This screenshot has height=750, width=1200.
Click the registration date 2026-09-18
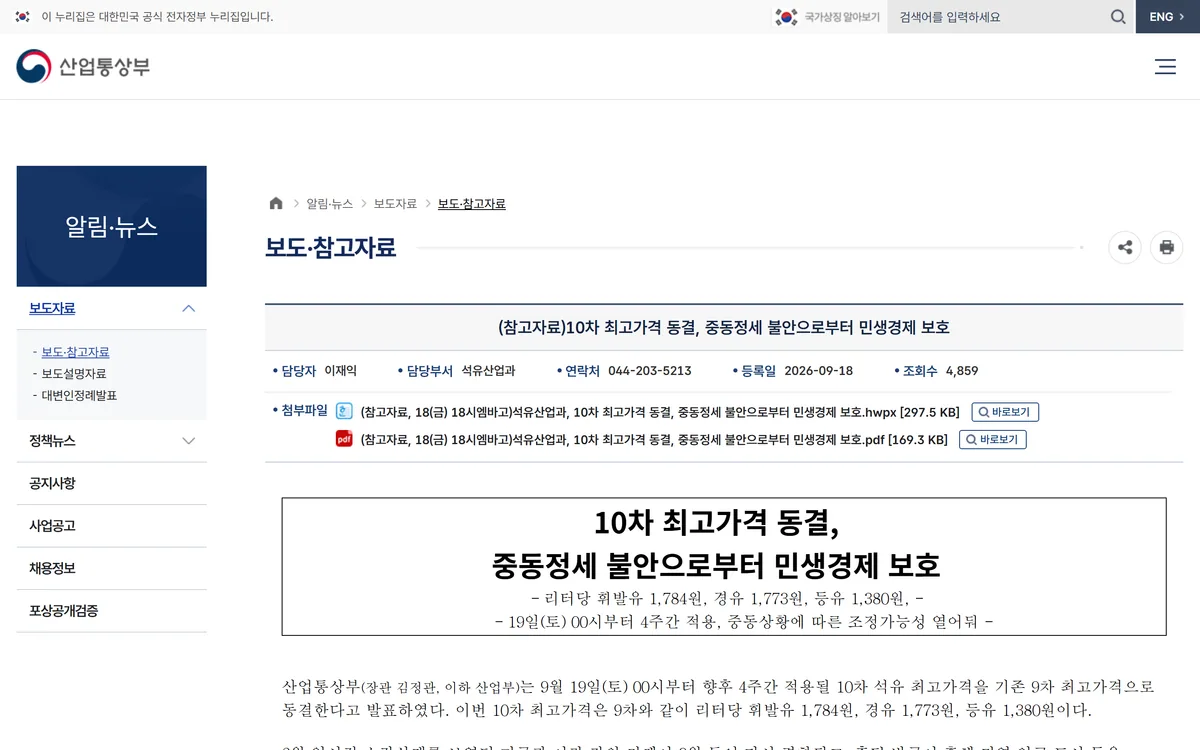coord(819,371)
